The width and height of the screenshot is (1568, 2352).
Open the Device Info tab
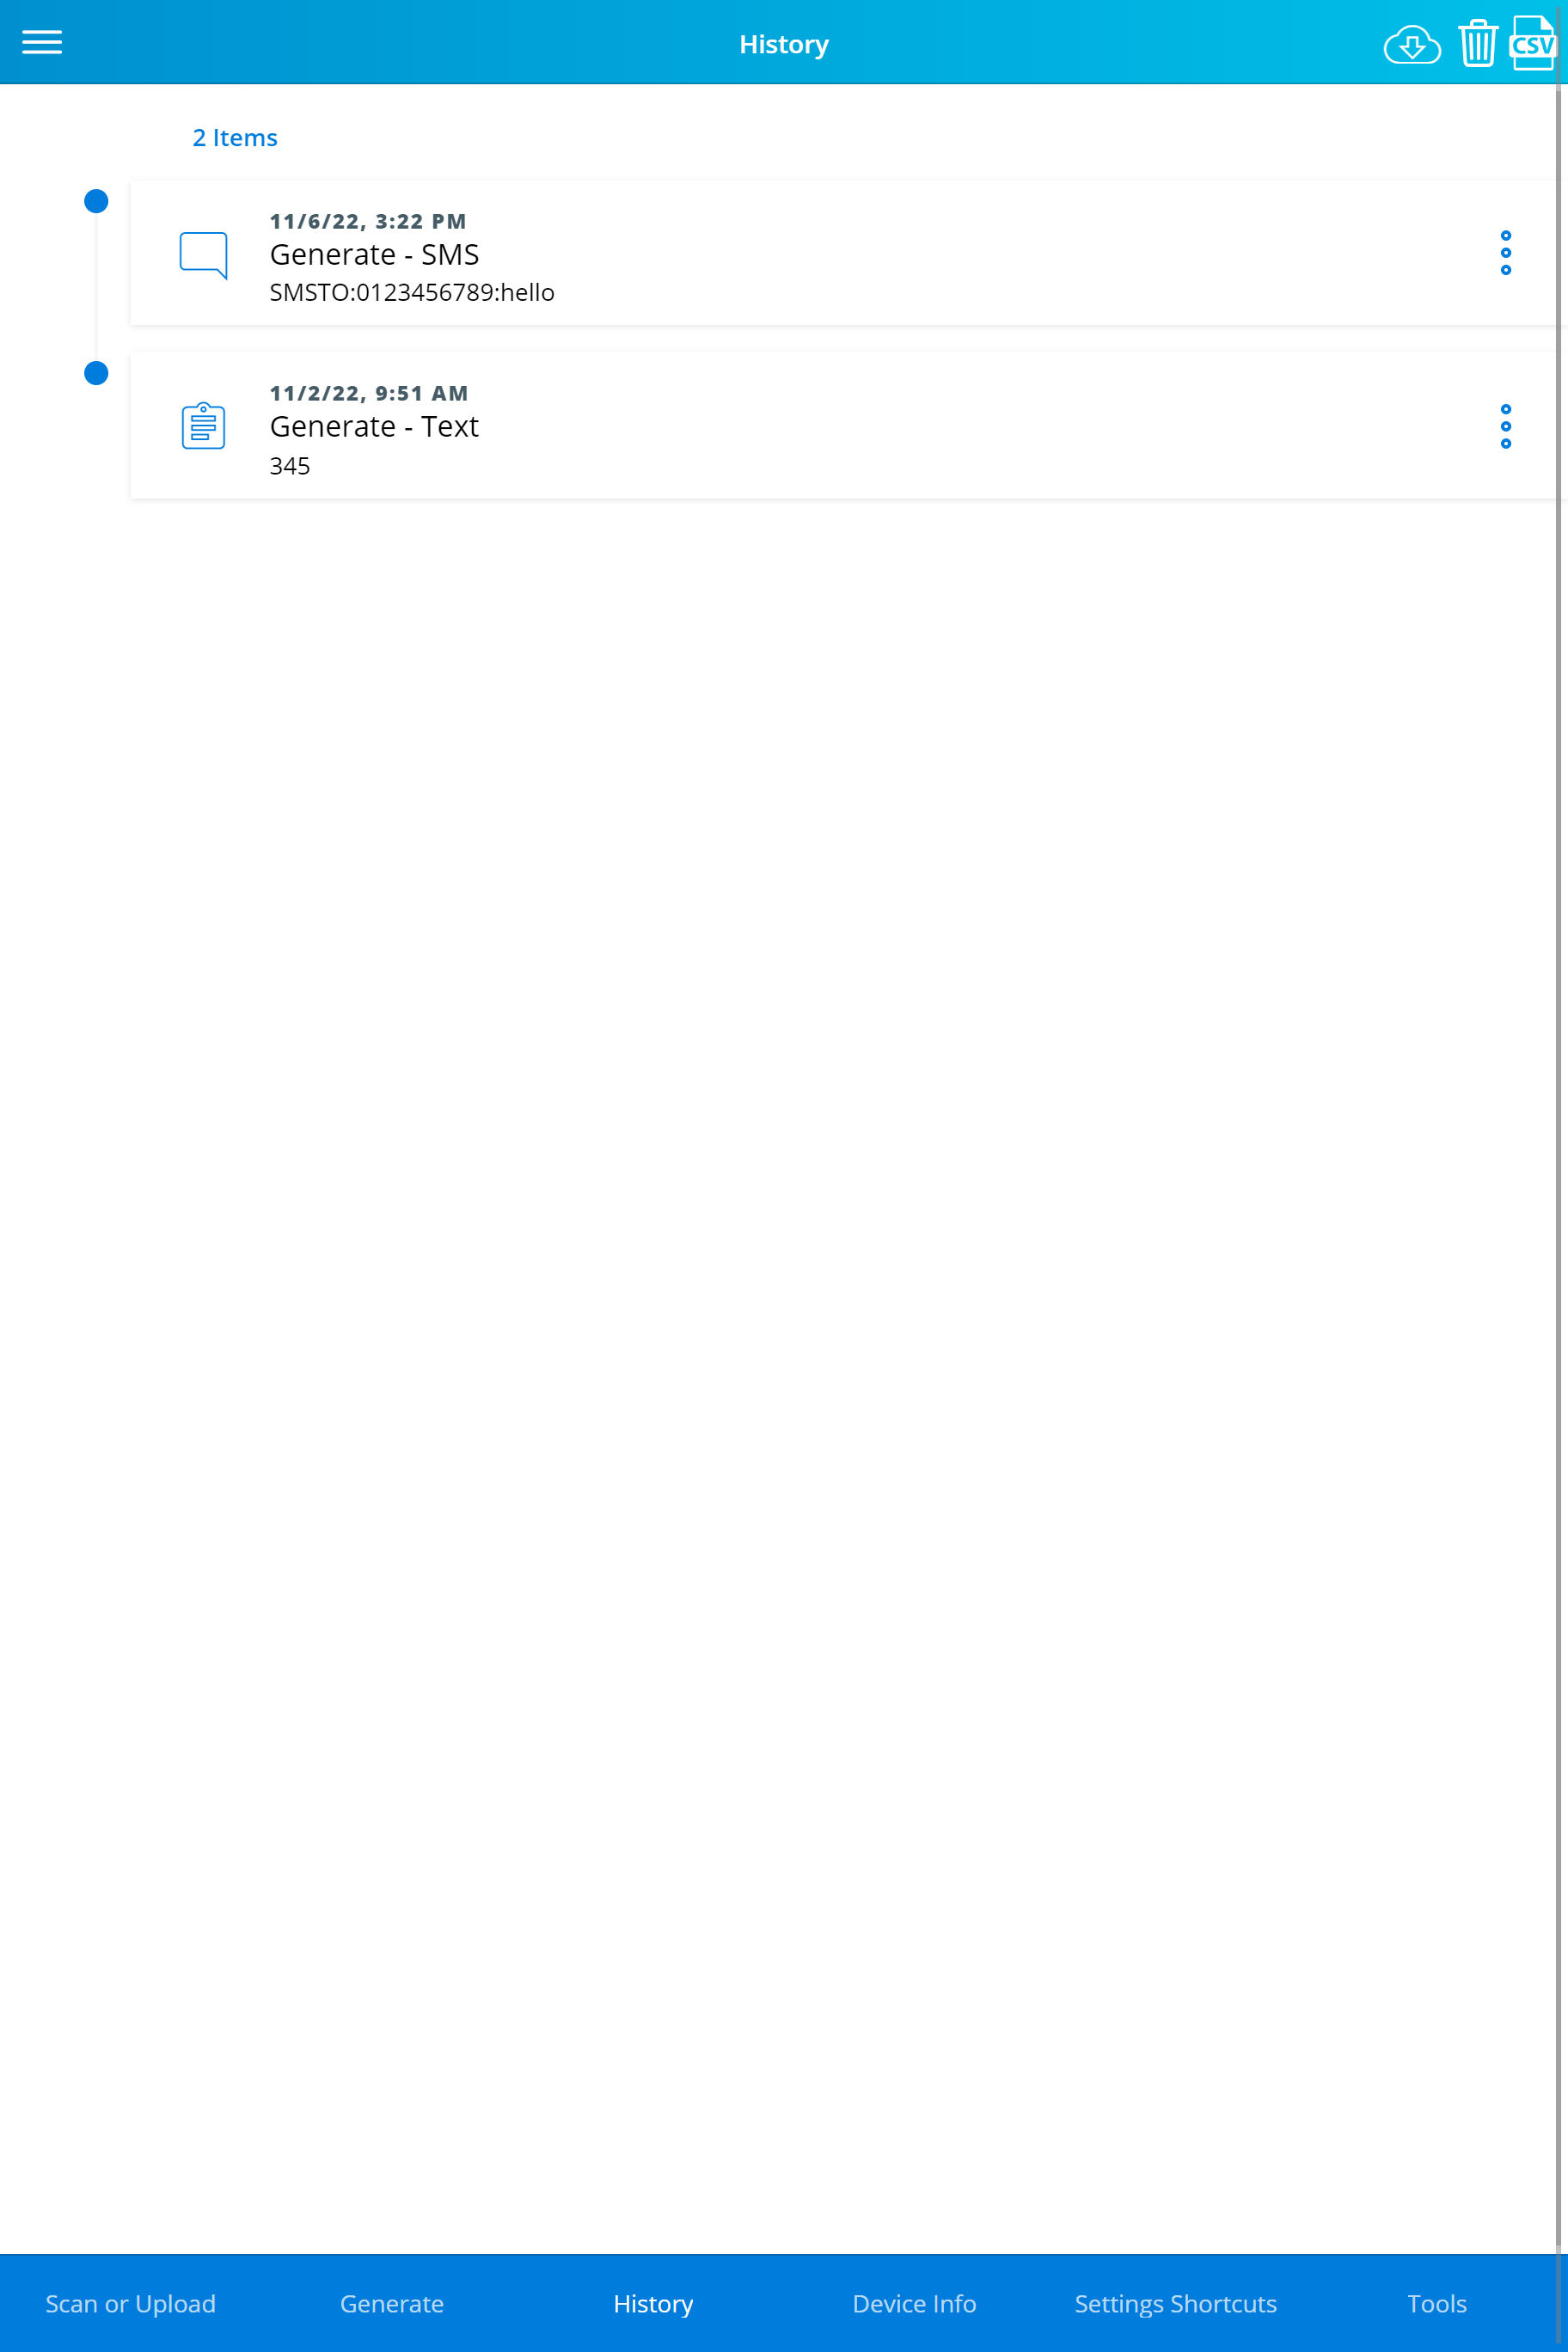click(914, 2303)
